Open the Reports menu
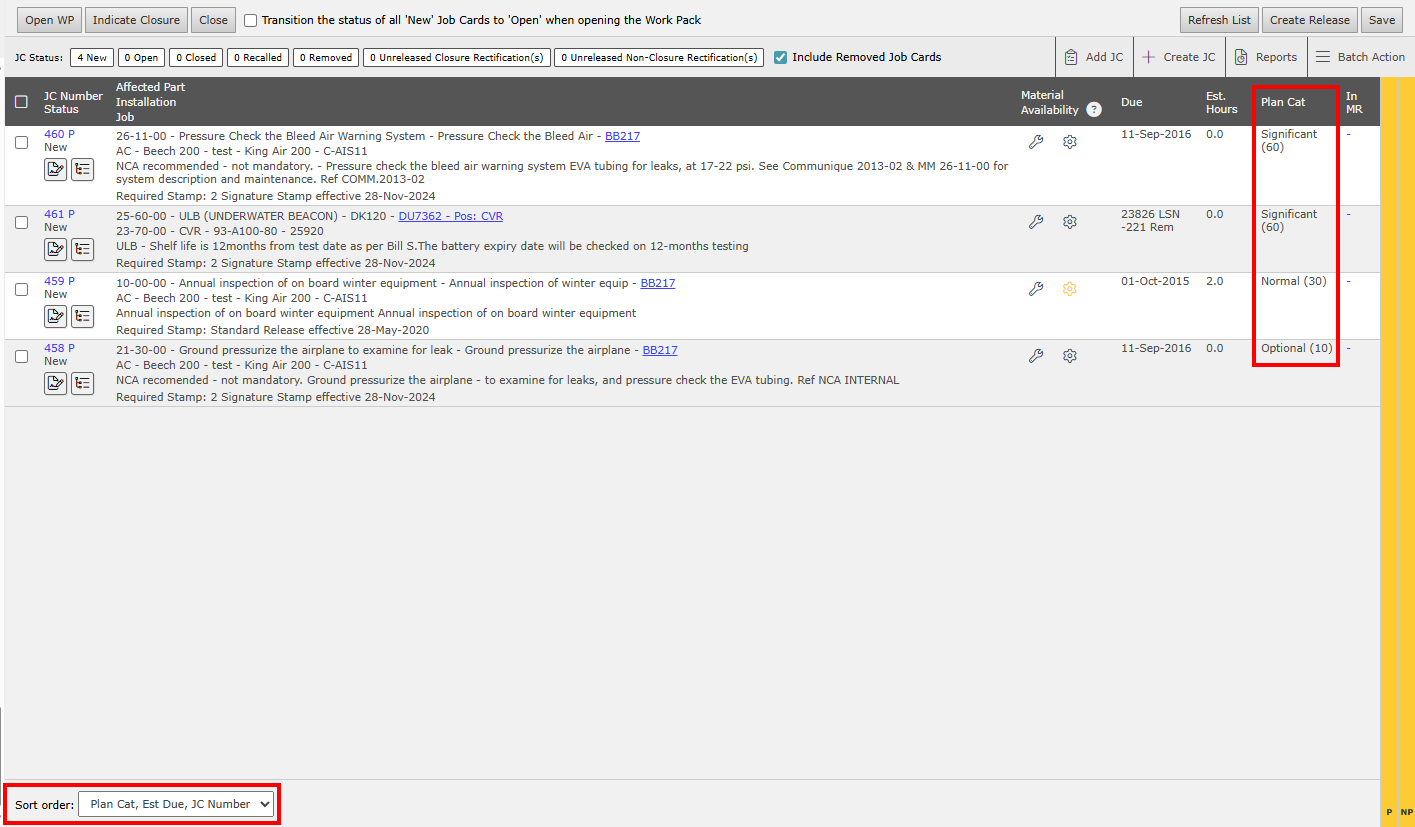The image size is (1415, 827). click(x=1266, y=57)
